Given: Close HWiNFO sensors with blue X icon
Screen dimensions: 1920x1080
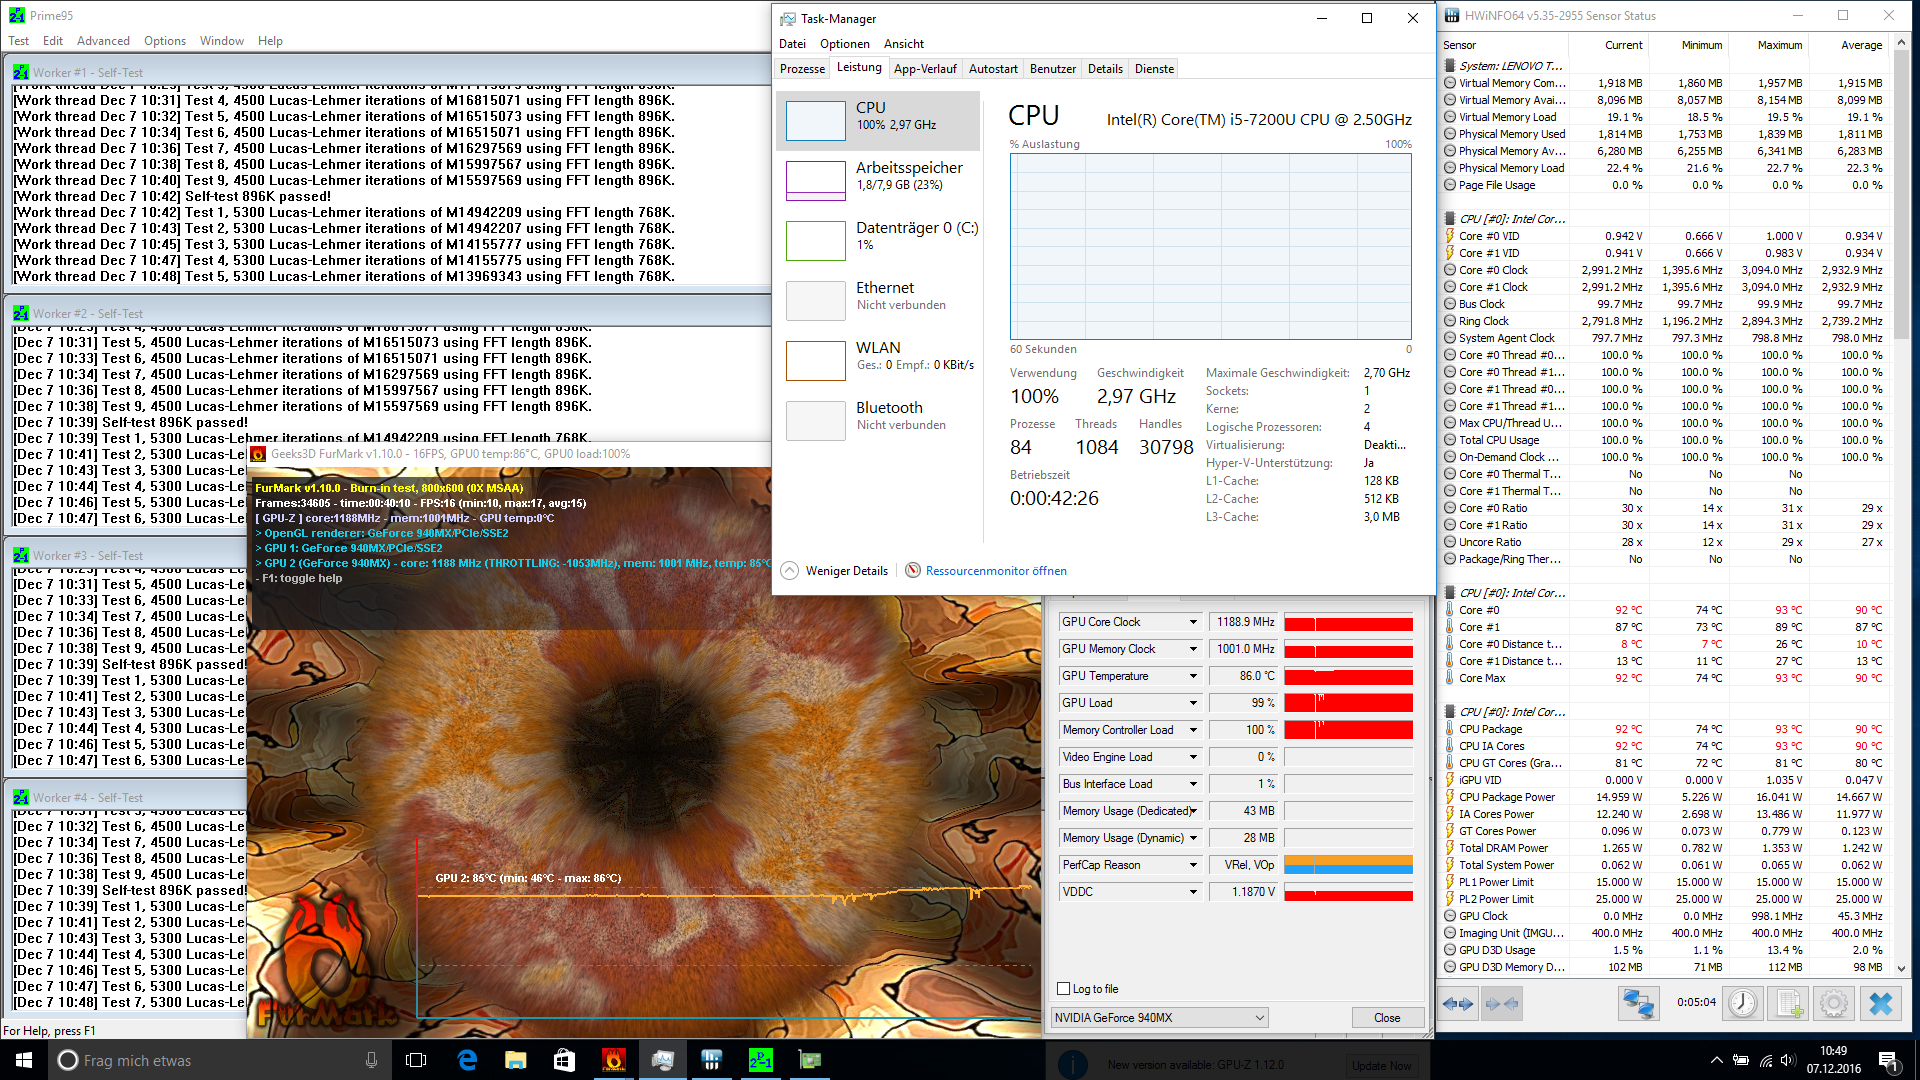Looking at the screenshot, I should (x=1881, y=1003).
